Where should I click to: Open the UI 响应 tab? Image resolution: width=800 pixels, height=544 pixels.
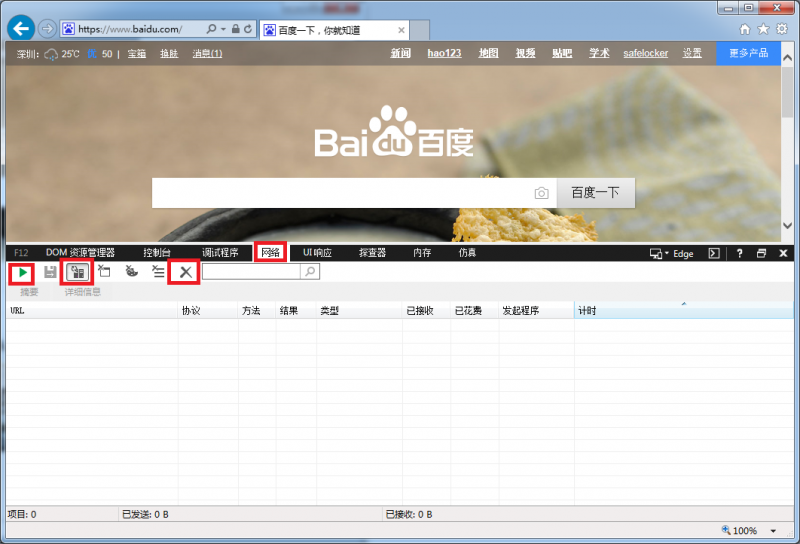tap(317, 253)
